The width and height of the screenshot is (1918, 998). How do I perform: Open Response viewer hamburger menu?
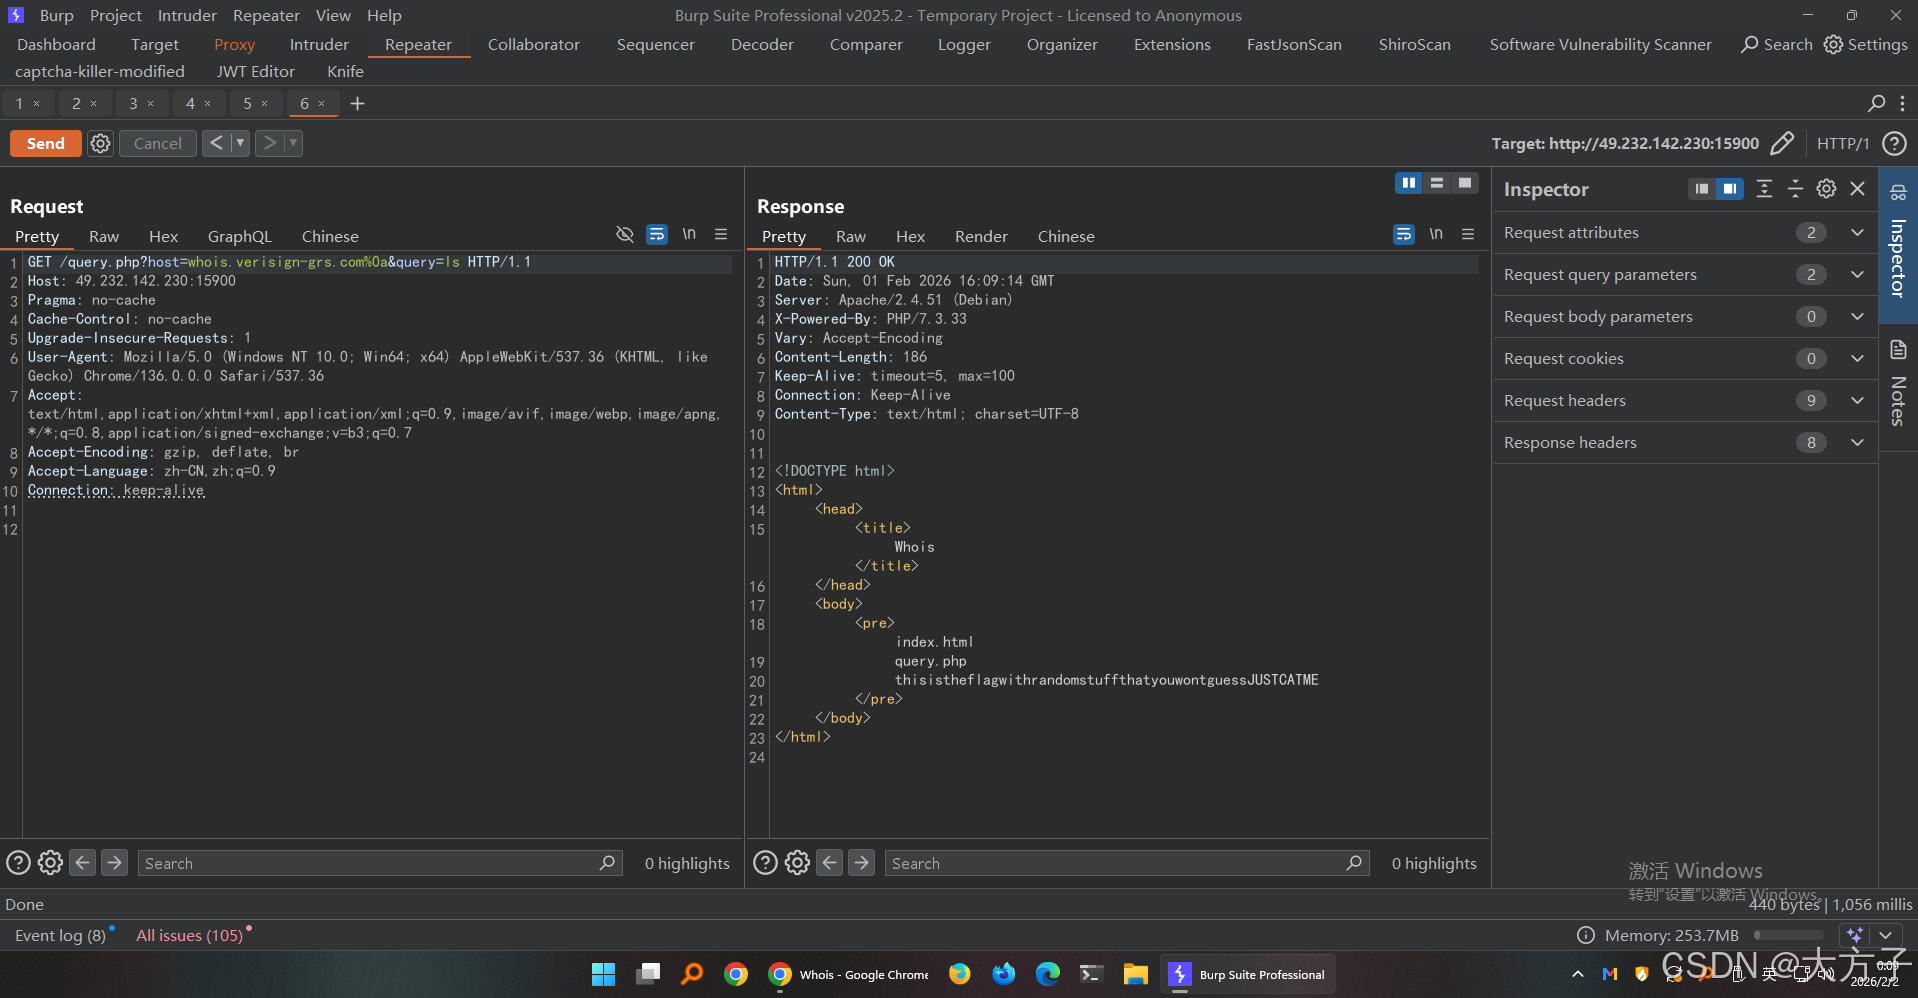(1468, 234)
